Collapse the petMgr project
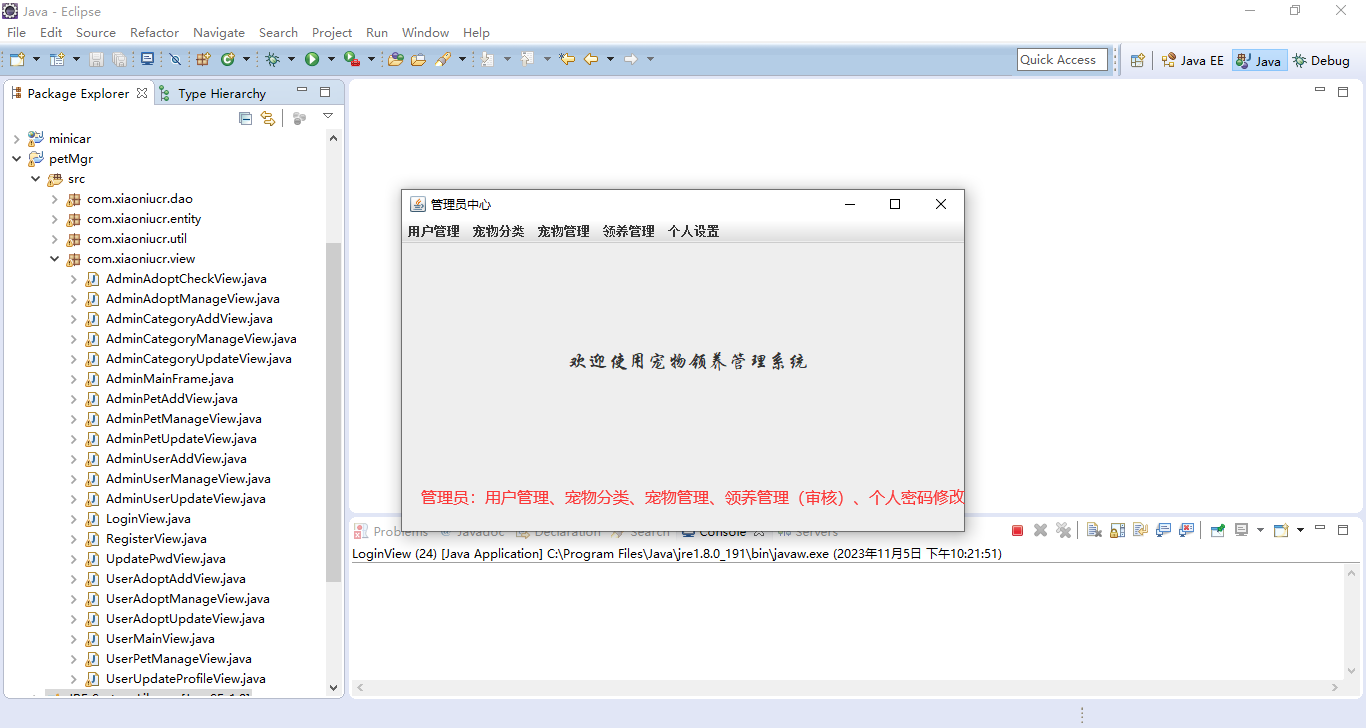Screen dimensions: 1366x728 coord(16,159)
